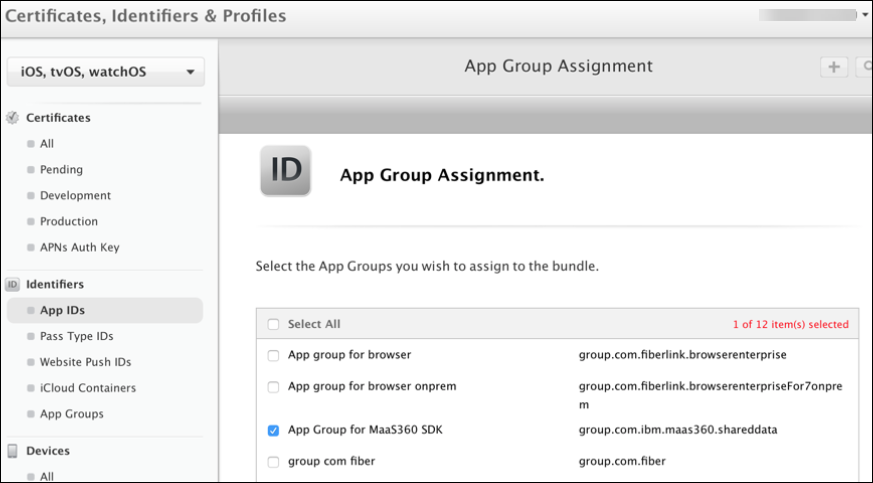Click the 'App group for browser onprem' label
Viewport: 873px width, 483px height.
pyautogui.click(x=372, y=386)
